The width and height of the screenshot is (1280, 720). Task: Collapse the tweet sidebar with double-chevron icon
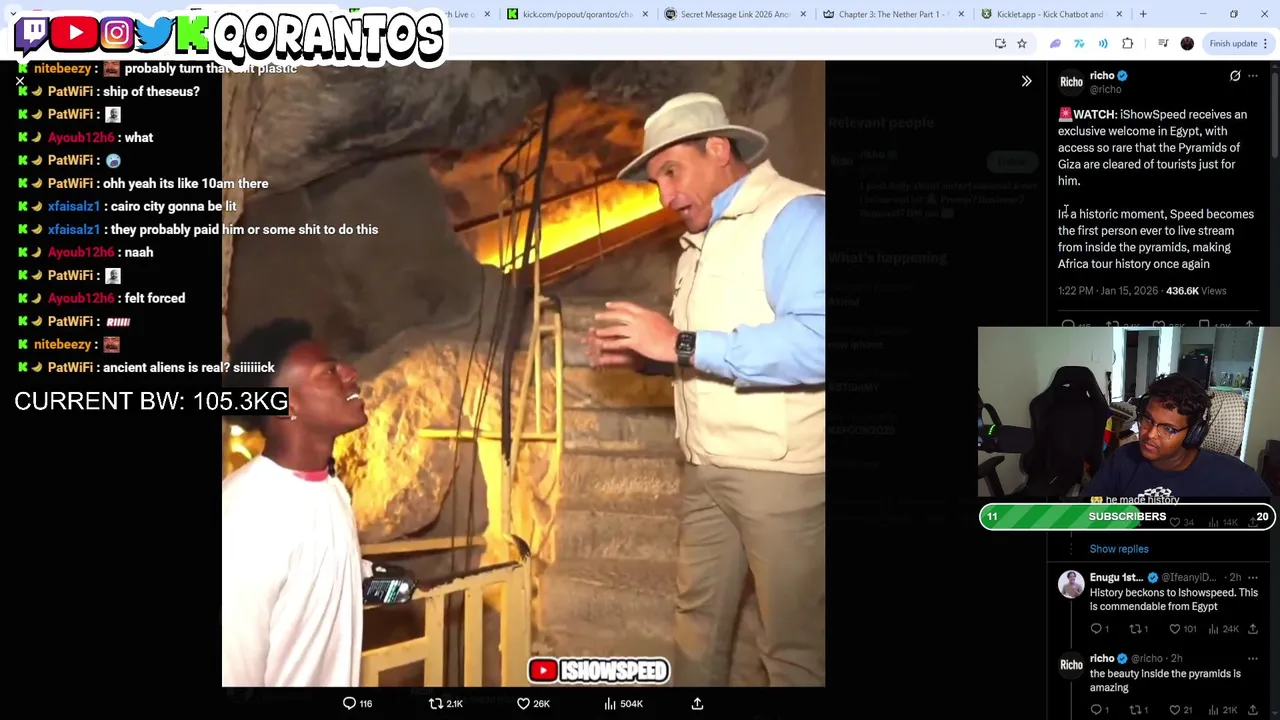(x=1026, y=81)
